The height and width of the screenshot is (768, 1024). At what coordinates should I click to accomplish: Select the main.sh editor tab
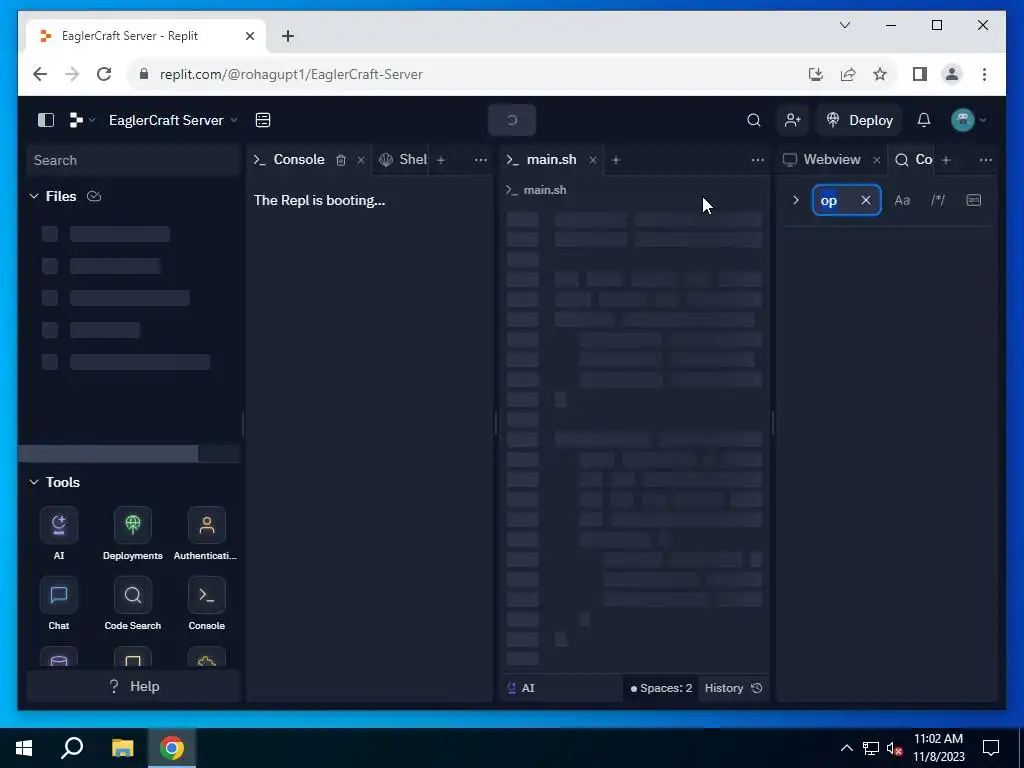[x=542, y=160]
